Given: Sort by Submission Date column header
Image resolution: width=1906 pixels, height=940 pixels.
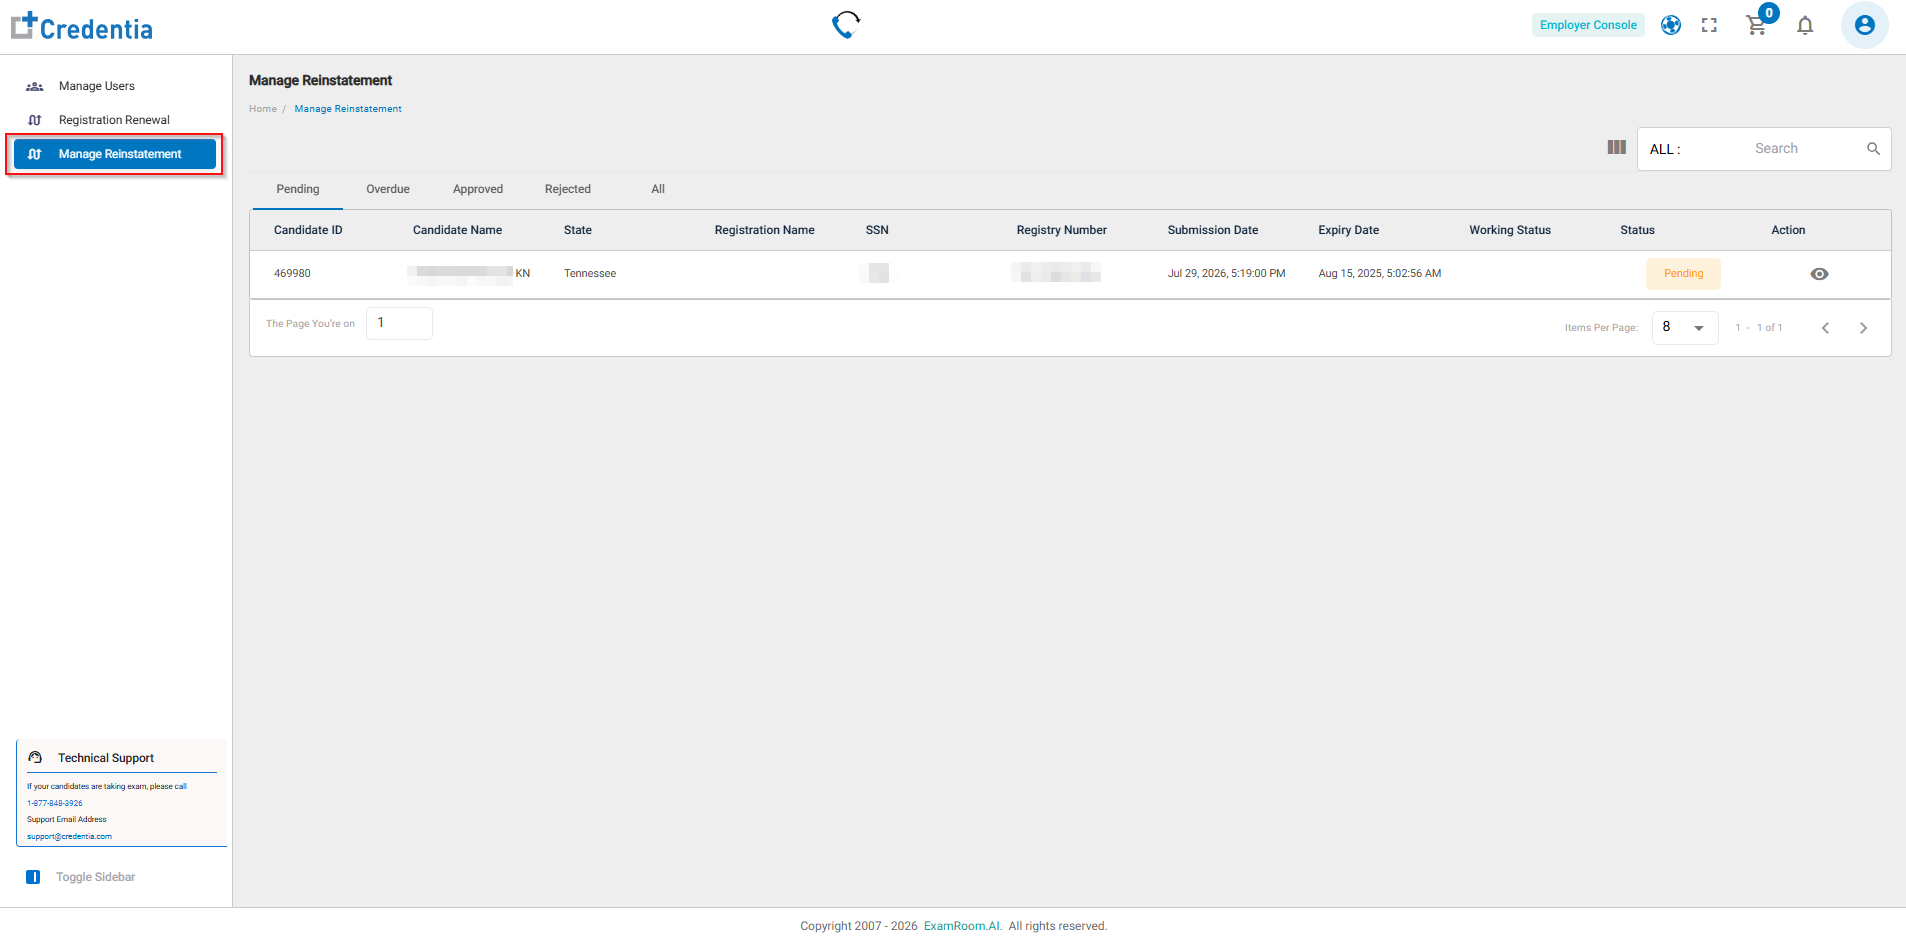Looking at the screenshot, I should (1212, 230).
